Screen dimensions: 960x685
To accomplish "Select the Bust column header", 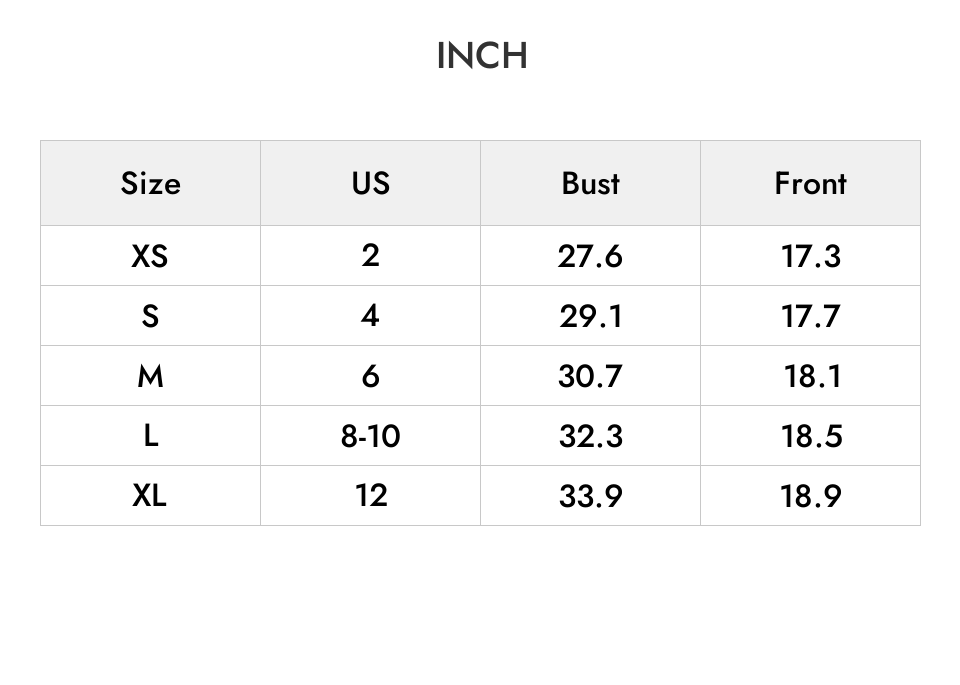I will pyautogui.click(x=590, y=183).
